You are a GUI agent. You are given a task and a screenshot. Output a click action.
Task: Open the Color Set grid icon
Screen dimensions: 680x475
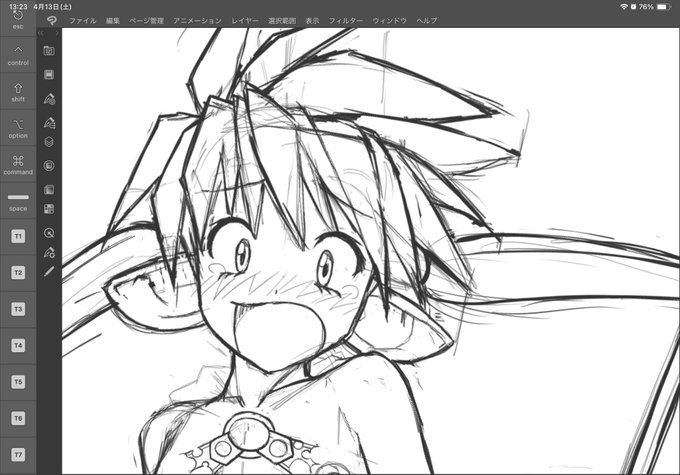(49, 209)
